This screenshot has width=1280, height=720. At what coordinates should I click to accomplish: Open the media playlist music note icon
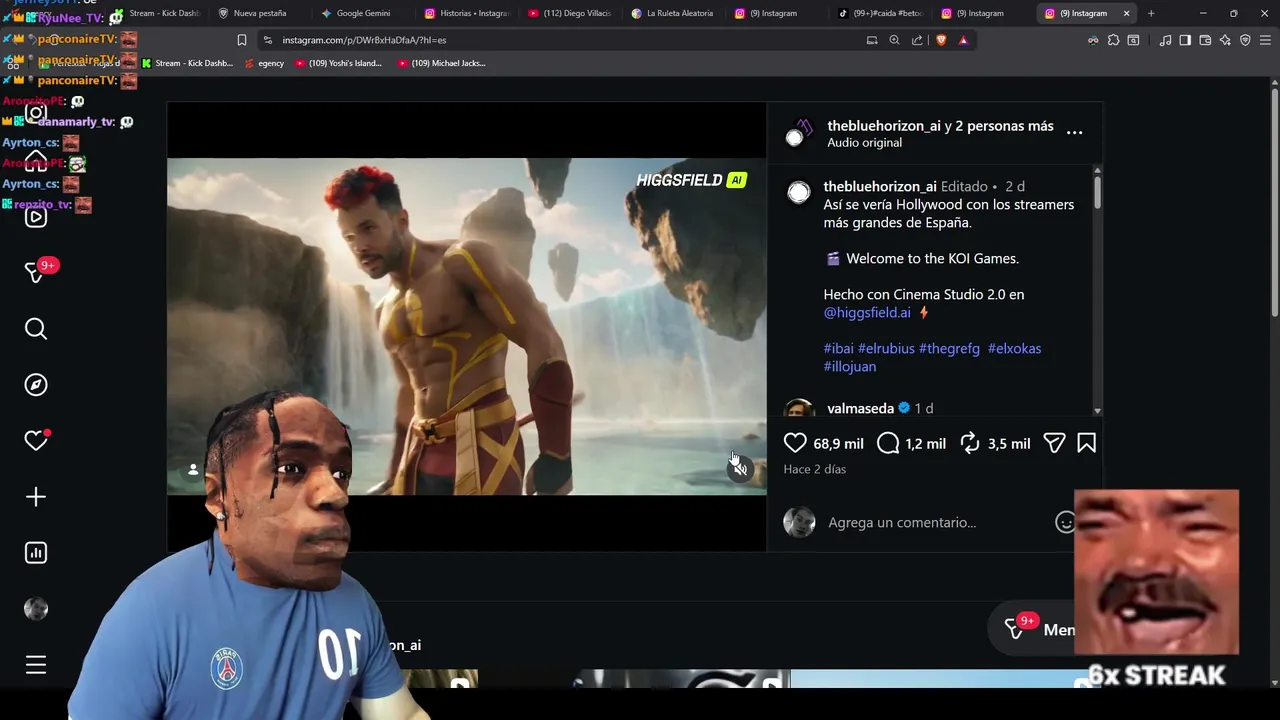[x=1165, y=40]
